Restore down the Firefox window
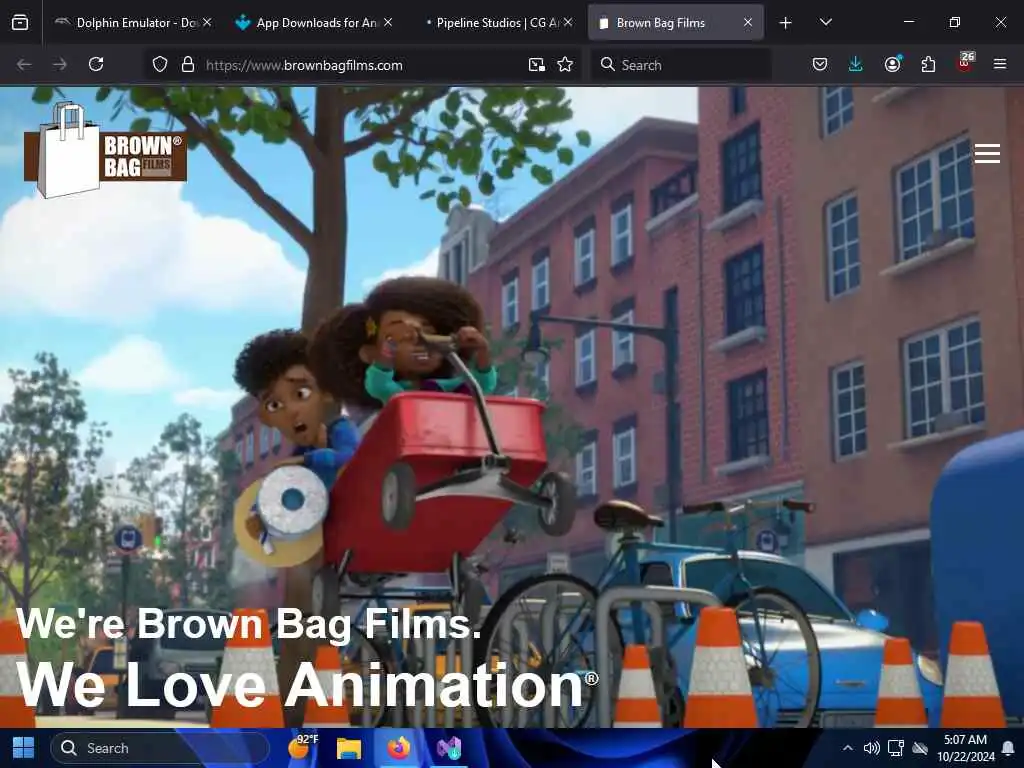The height and width of the screenshot is (768, 1024). click(x=955, y=22)
